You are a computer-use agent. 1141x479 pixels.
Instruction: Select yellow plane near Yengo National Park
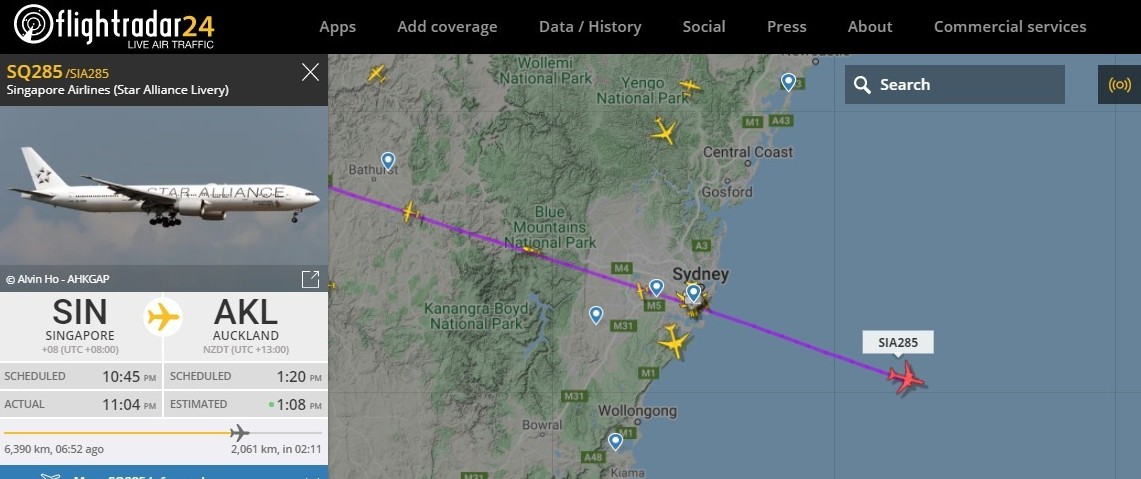pyautogui.click(x=688, y=86)
